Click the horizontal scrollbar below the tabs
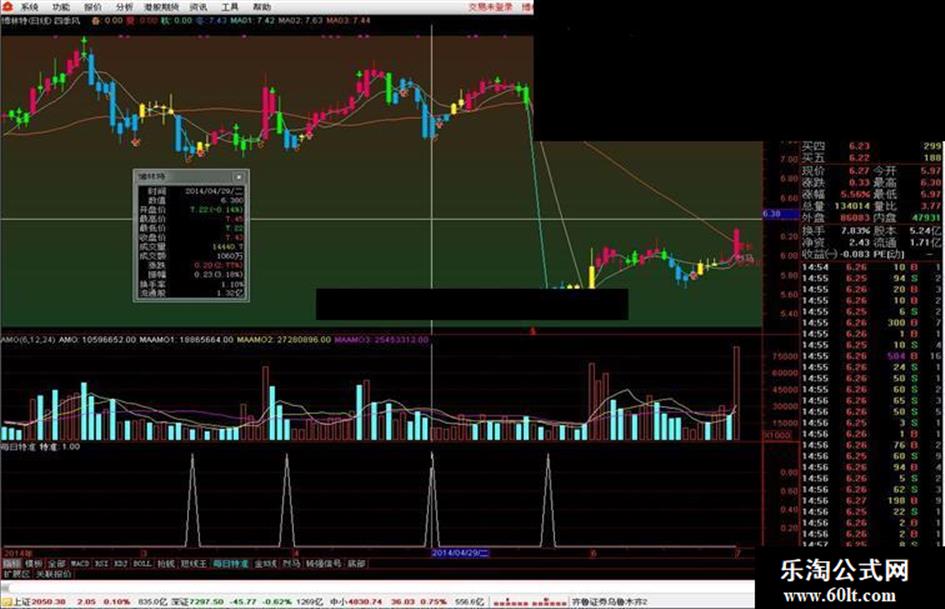The width and height of the screenshot is (945, 609). [377, 586]
